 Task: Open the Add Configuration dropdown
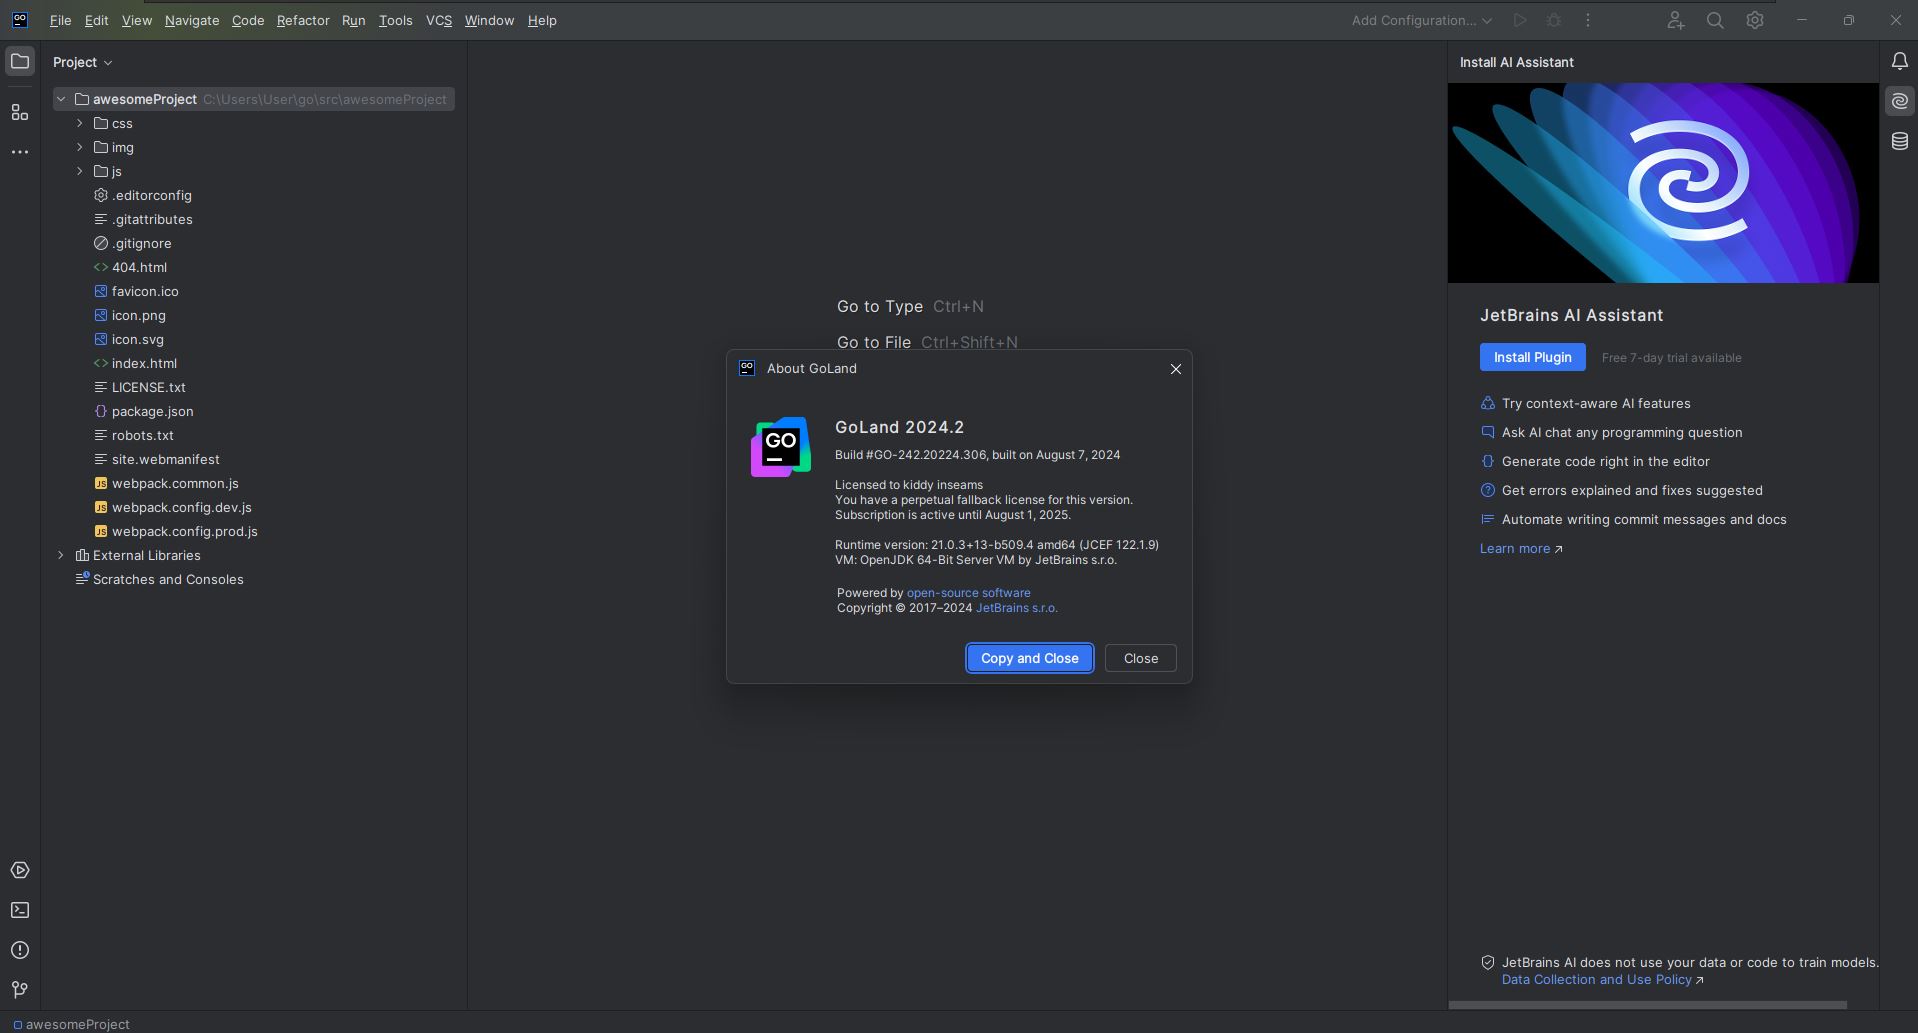pos(1421,20)
